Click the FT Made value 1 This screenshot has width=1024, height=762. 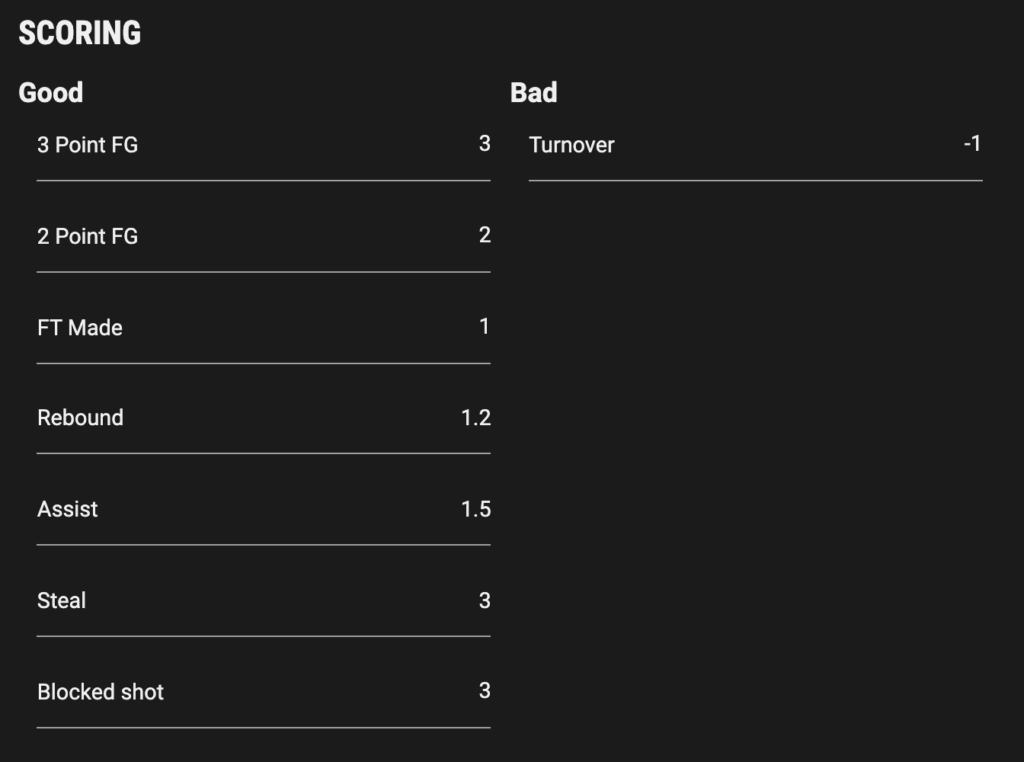pyautogui.click(x=484, y=326)
